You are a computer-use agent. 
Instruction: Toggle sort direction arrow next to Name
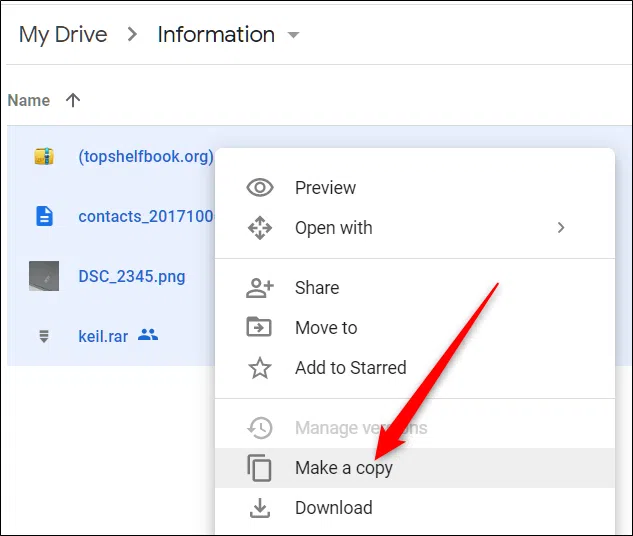[73, 100]
